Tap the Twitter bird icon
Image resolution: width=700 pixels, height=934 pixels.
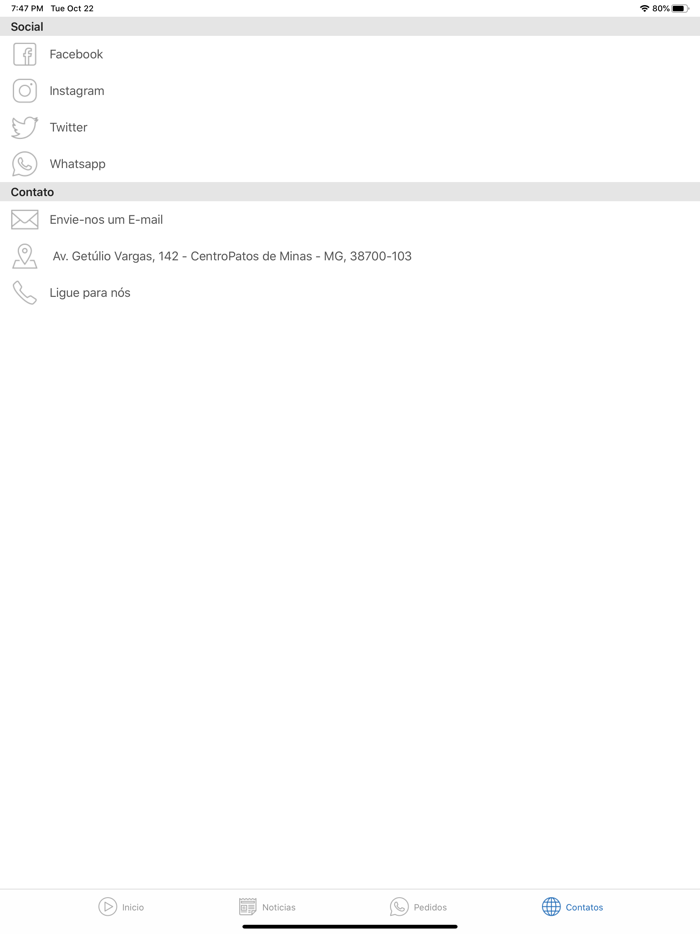click(x=24, y=127)
